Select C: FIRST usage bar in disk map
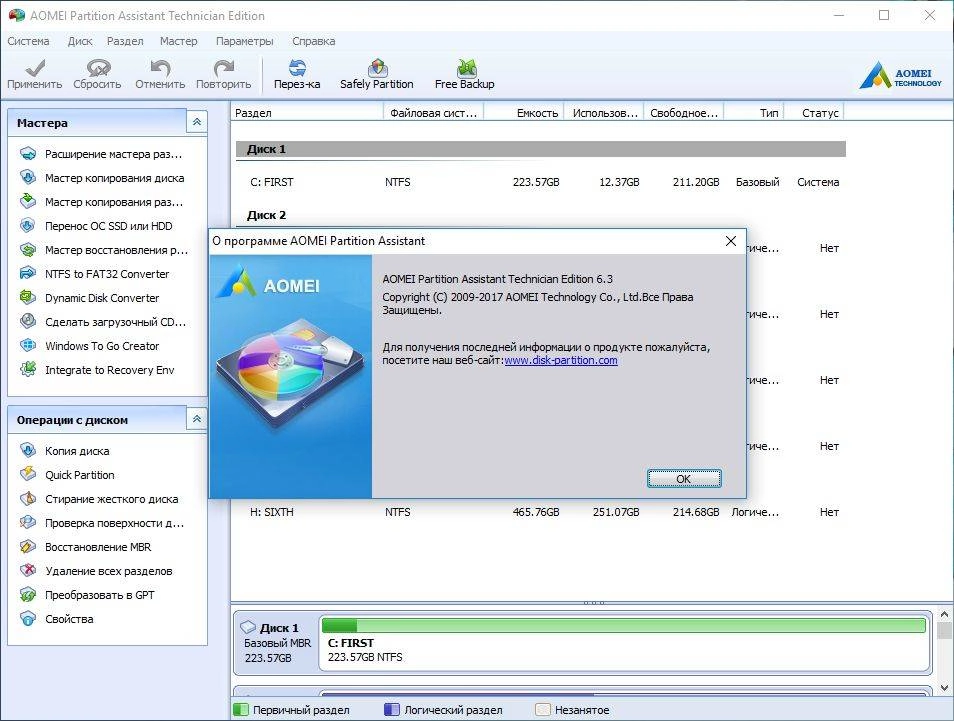The height and width of the screenshot is (721, 954). pos(624,625)
